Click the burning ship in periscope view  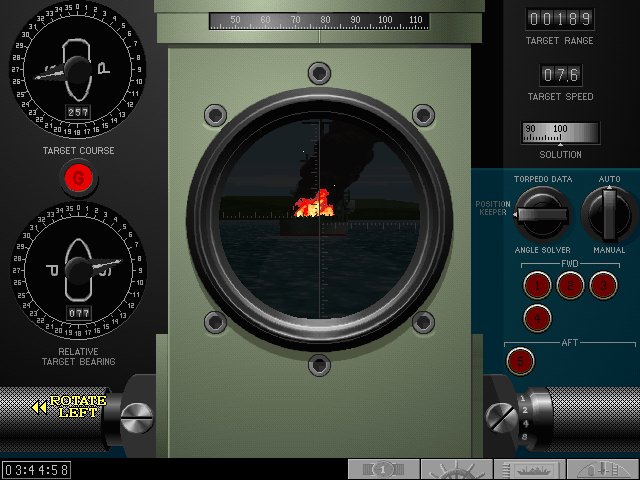pos(314,203)
